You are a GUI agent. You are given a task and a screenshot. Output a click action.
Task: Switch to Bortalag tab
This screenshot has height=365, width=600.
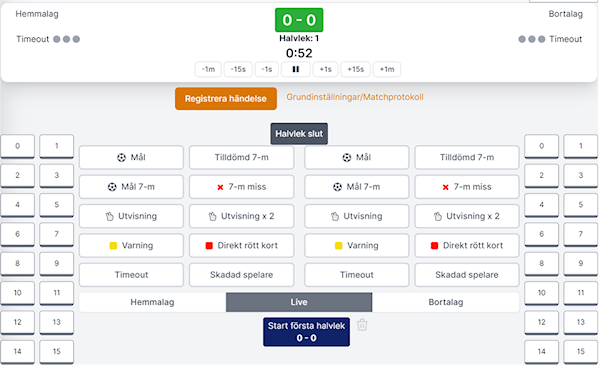[446, 302]
